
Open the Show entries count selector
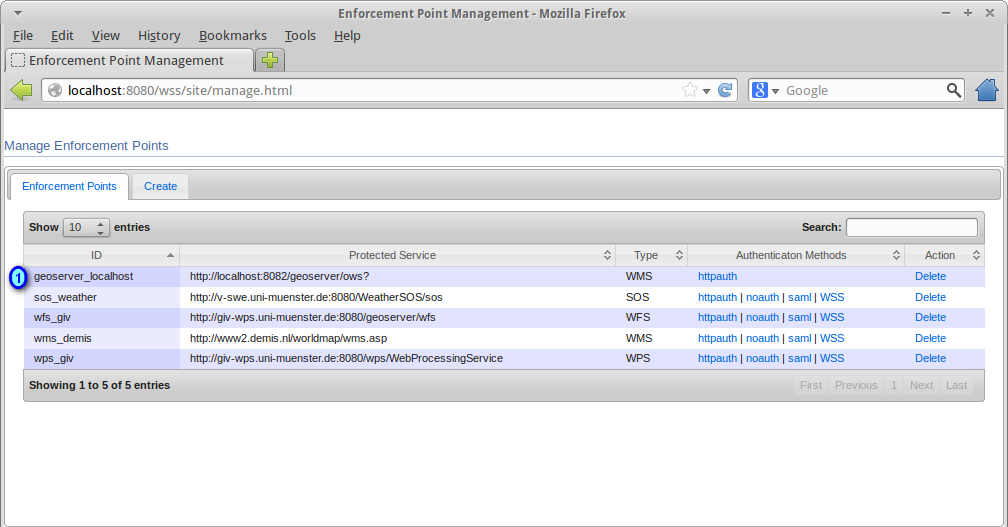click(x=86, y=228)
